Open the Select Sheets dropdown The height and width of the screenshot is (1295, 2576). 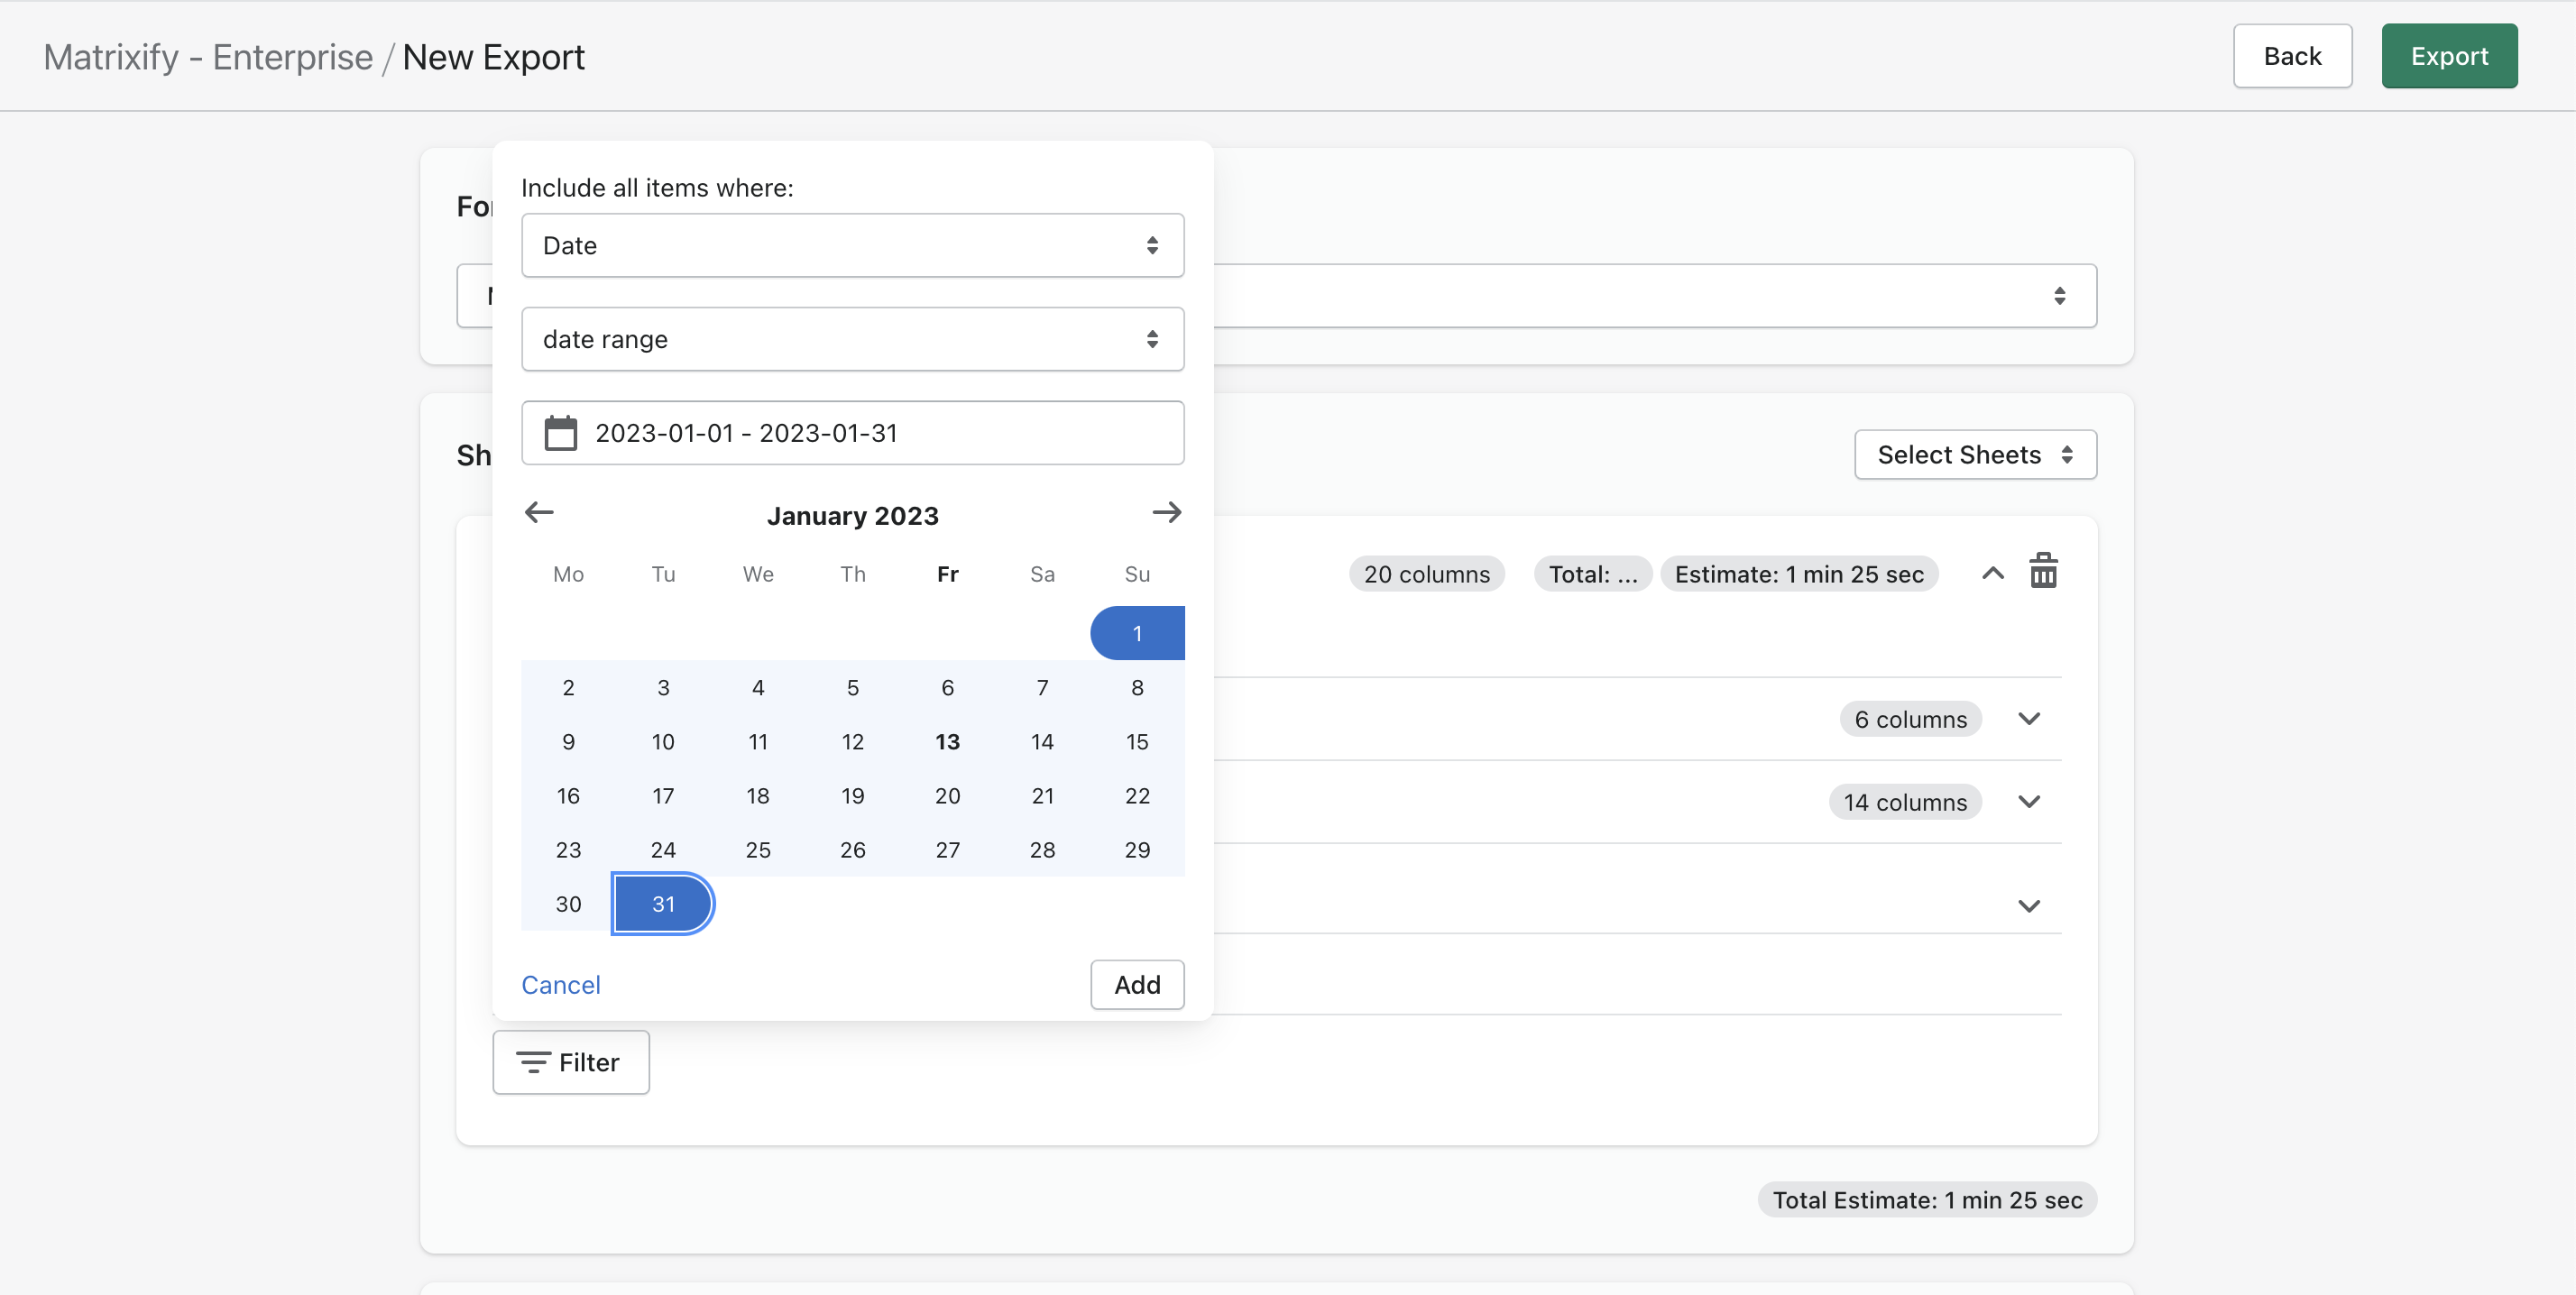pyautogui.click(x=1974, y=455)
